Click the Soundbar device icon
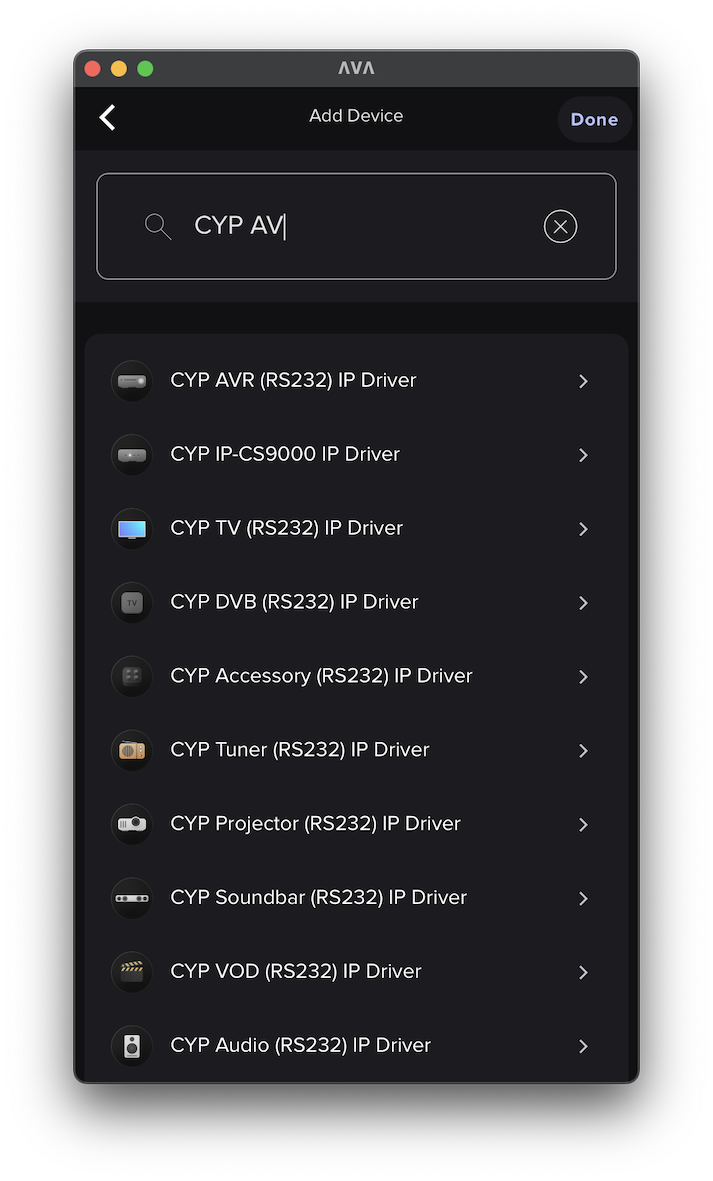 click(x=131, y=898)
